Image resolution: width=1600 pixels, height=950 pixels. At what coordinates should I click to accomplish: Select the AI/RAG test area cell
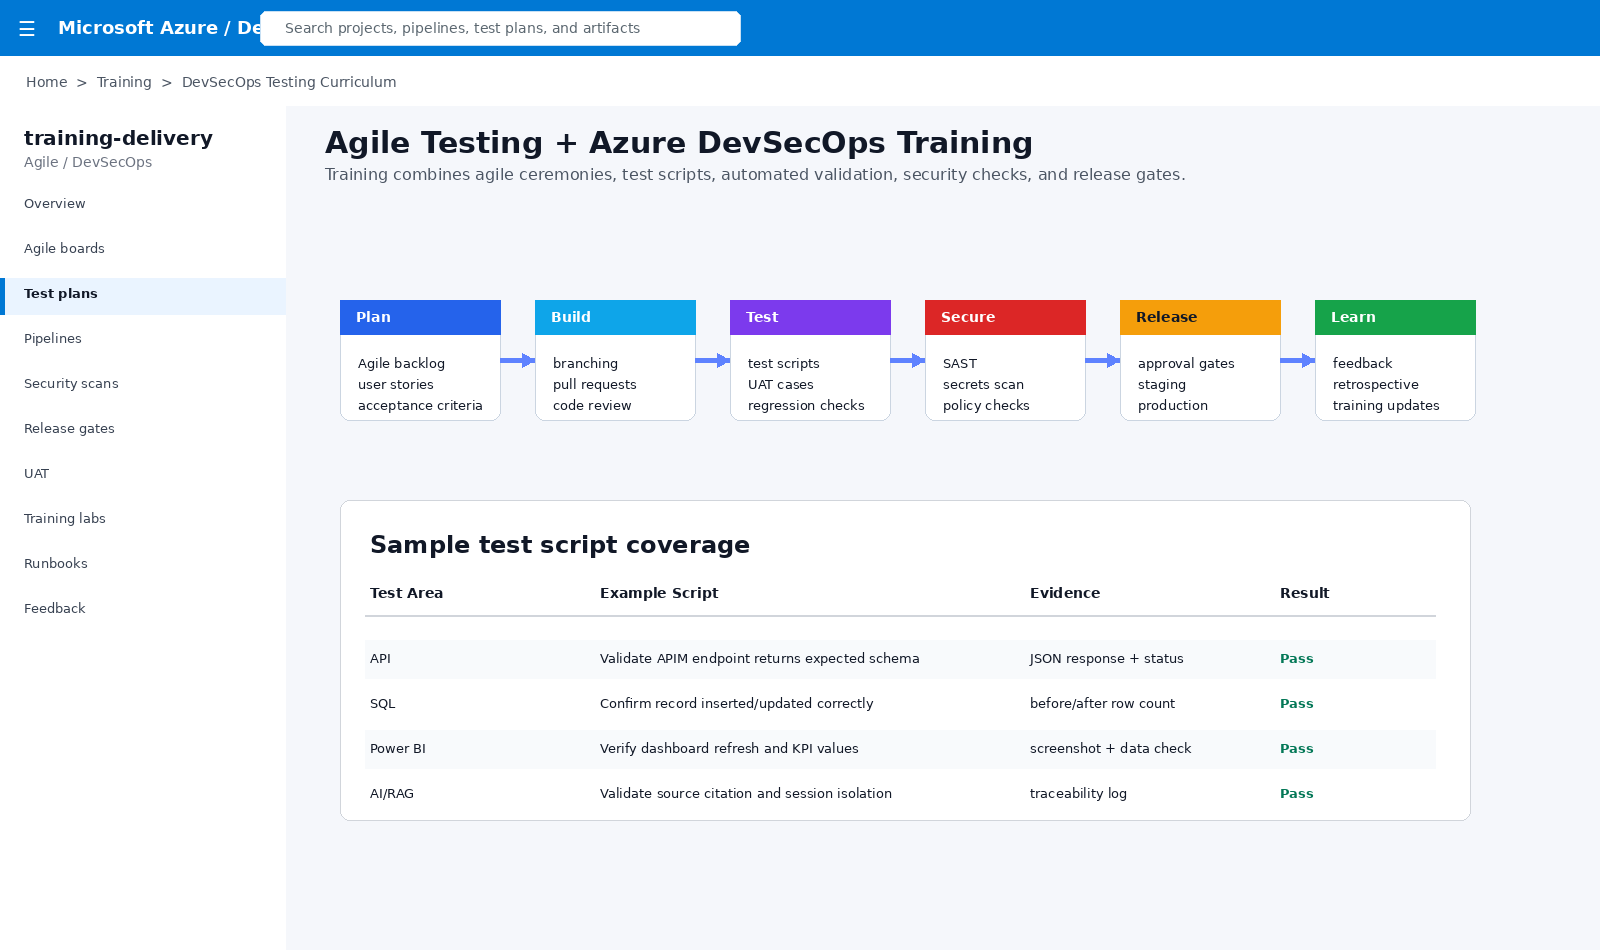tap(391, 794)
